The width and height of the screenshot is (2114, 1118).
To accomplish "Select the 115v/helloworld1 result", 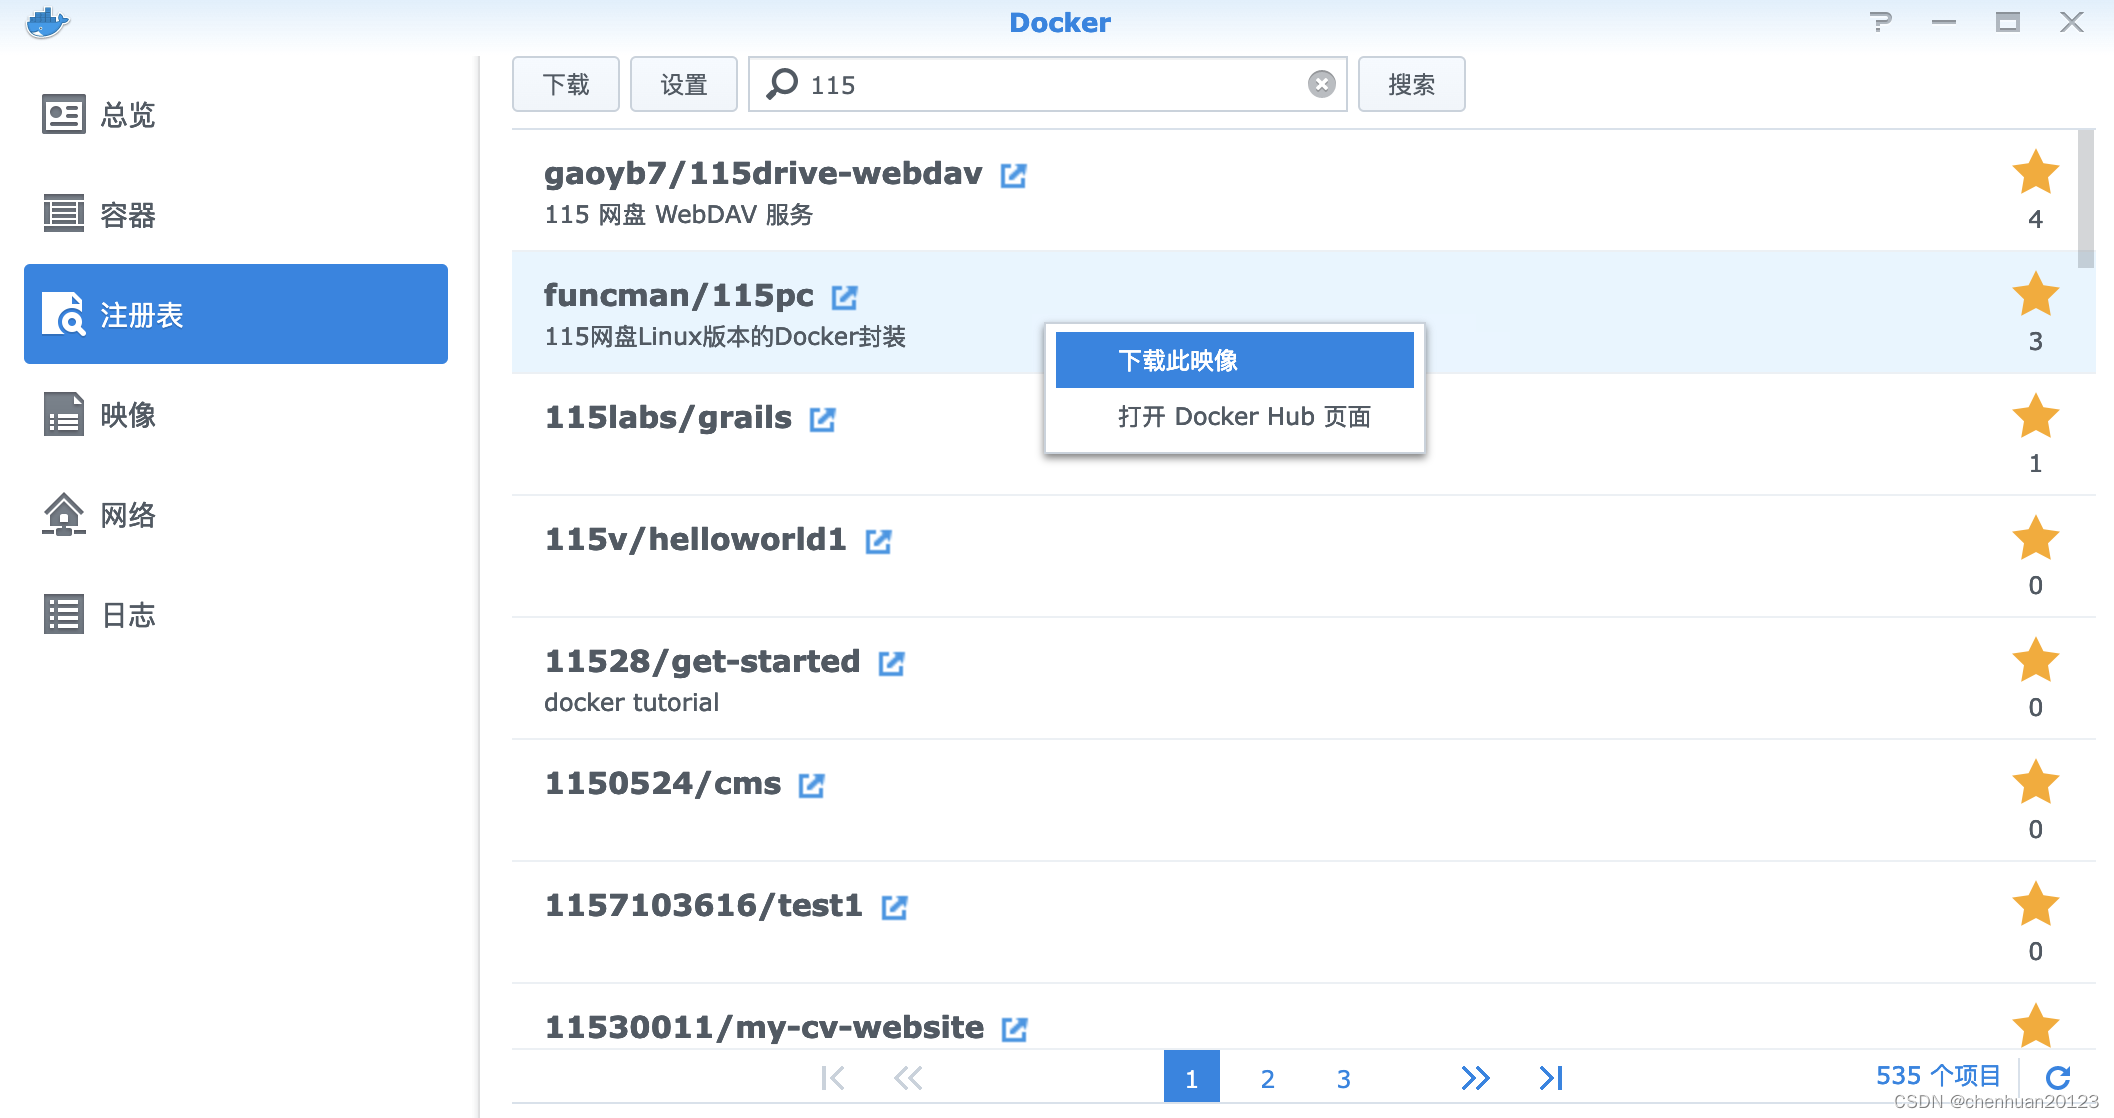I will tap(1303, 556).
